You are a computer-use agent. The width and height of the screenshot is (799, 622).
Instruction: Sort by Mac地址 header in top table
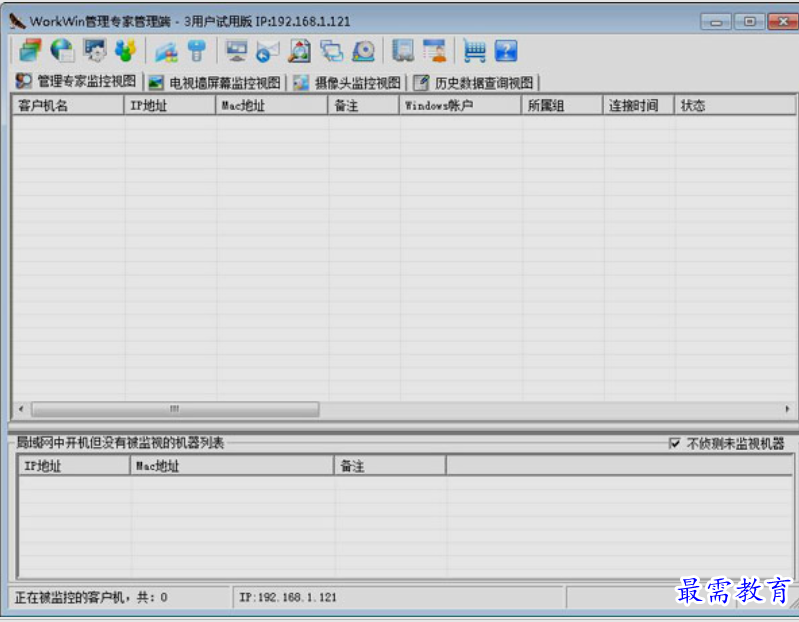tap(272, 105)
